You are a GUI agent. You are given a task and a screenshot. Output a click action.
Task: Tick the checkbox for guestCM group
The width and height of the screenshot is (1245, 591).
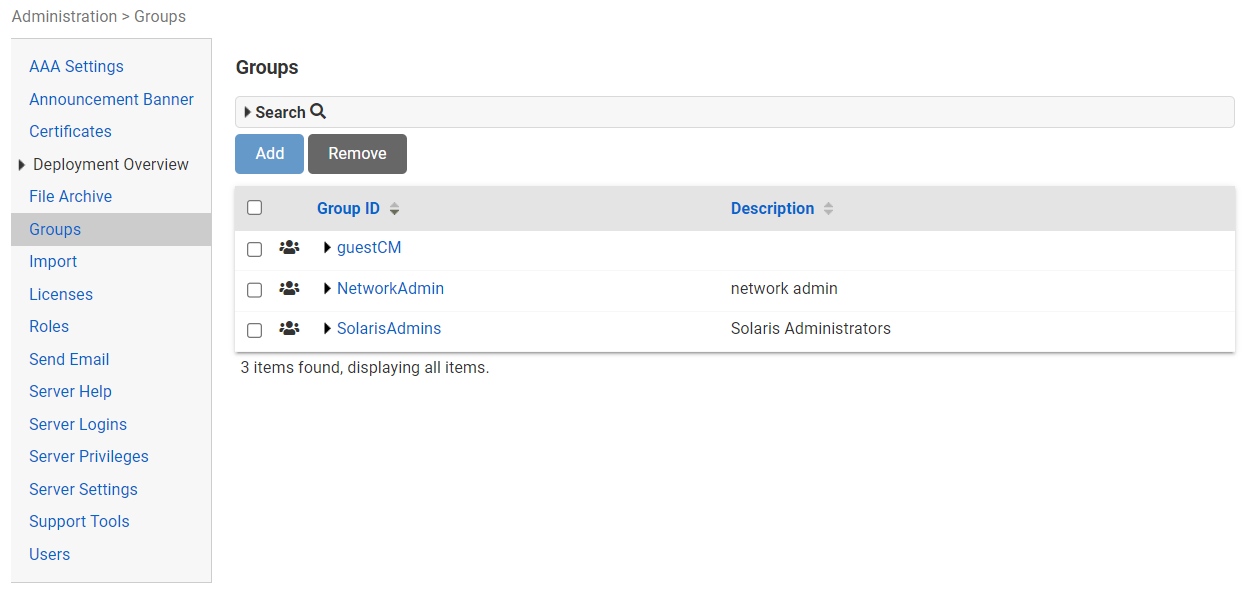[254, 249]
